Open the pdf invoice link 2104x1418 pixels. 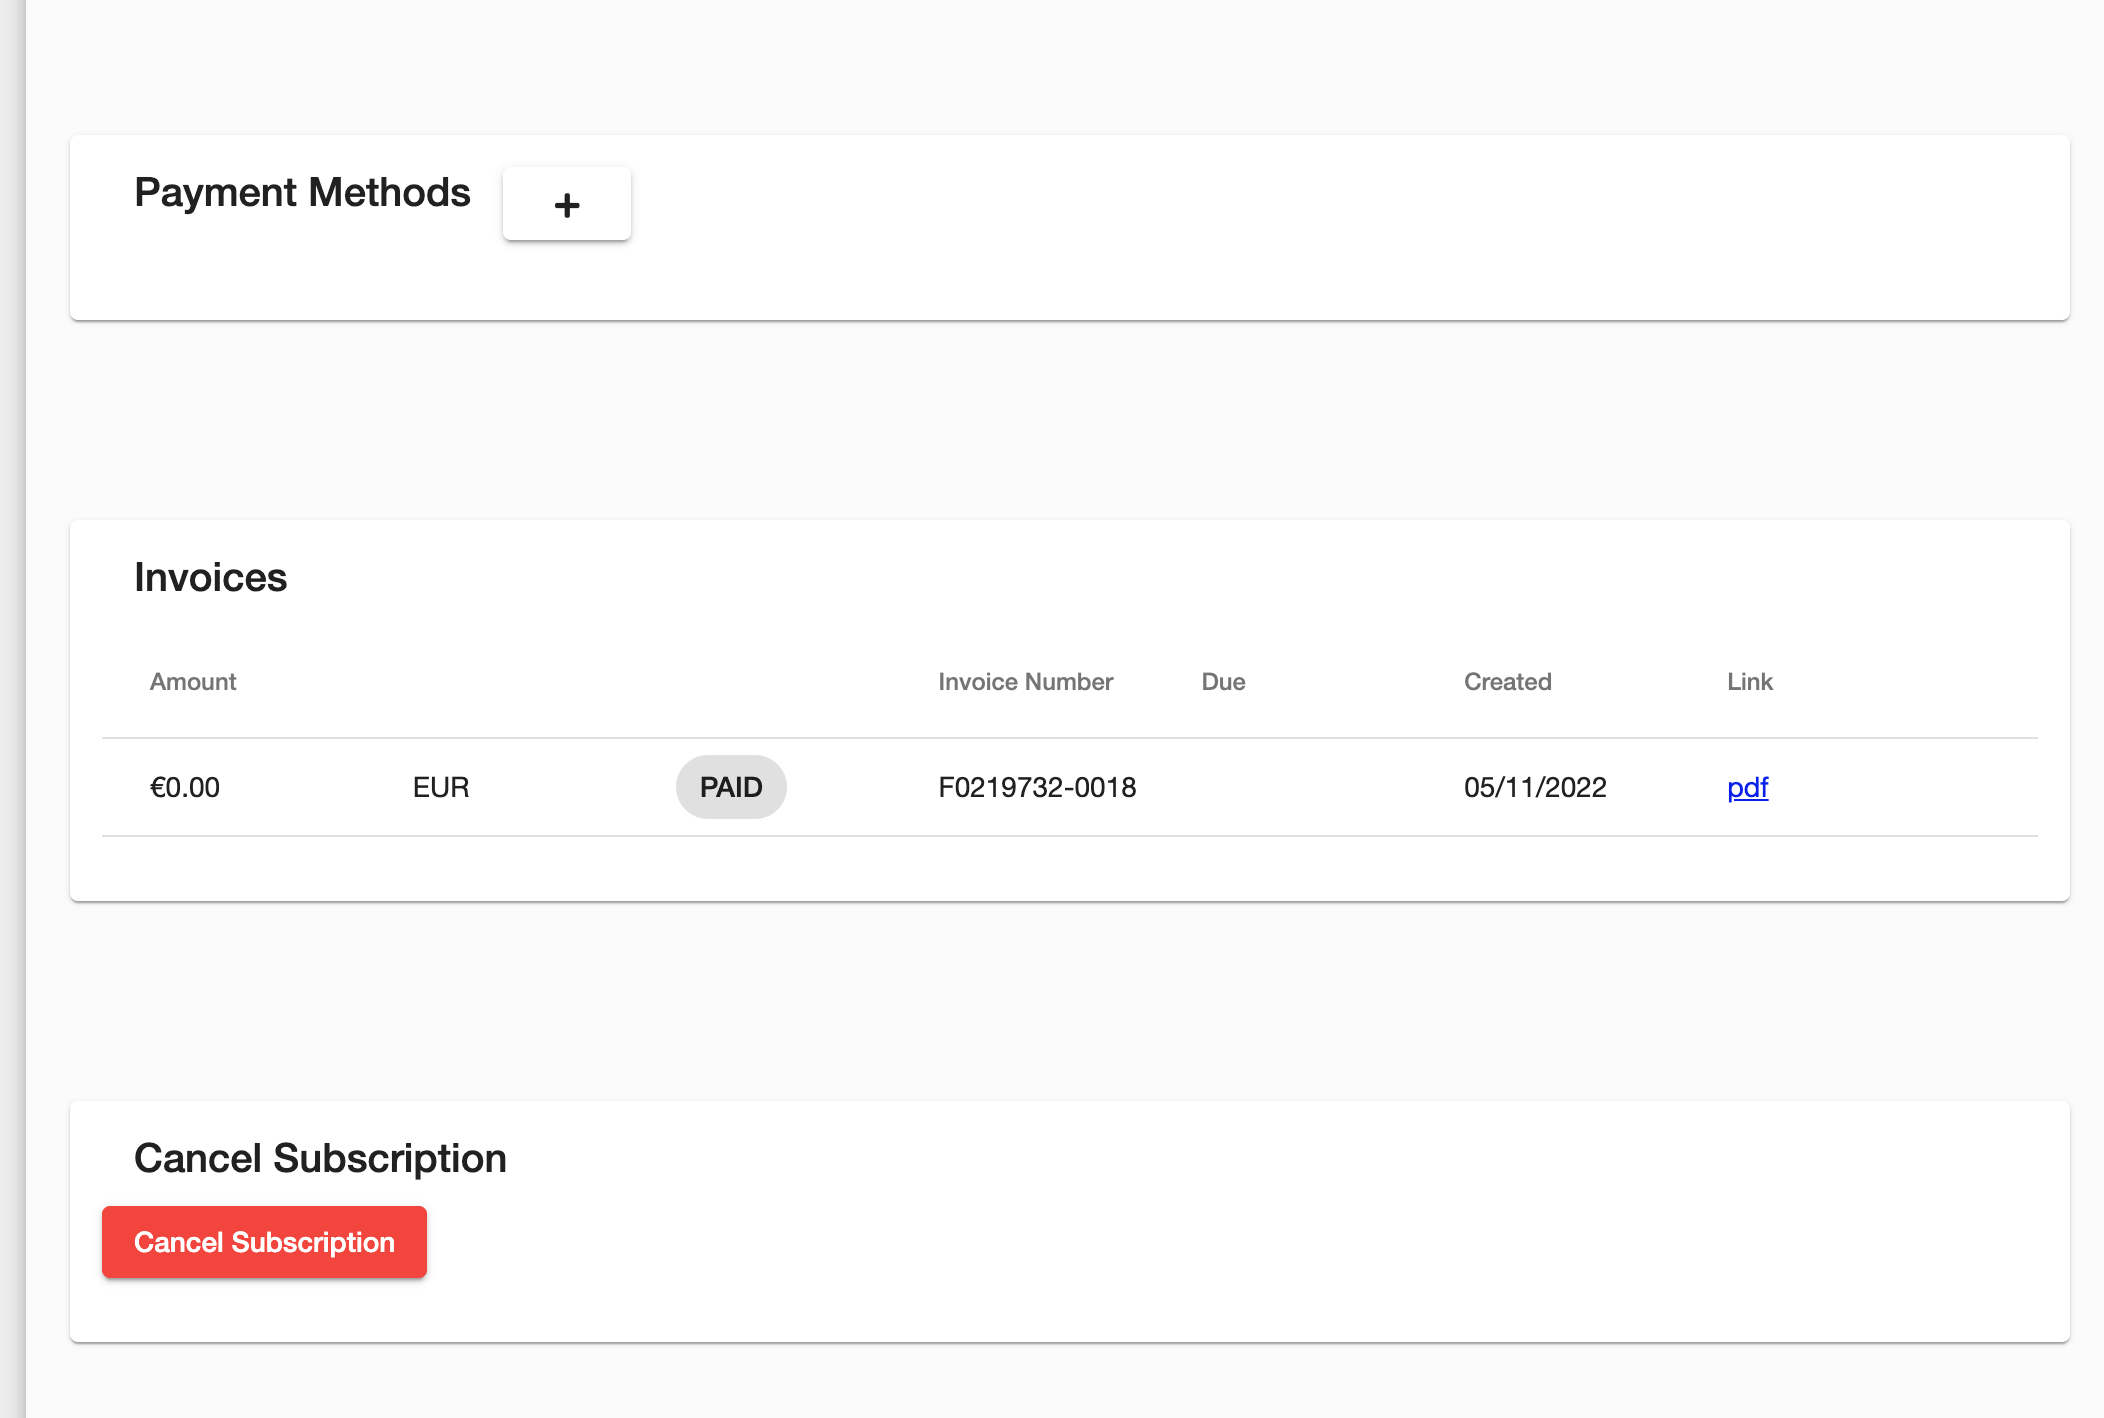pos(1747,788)
